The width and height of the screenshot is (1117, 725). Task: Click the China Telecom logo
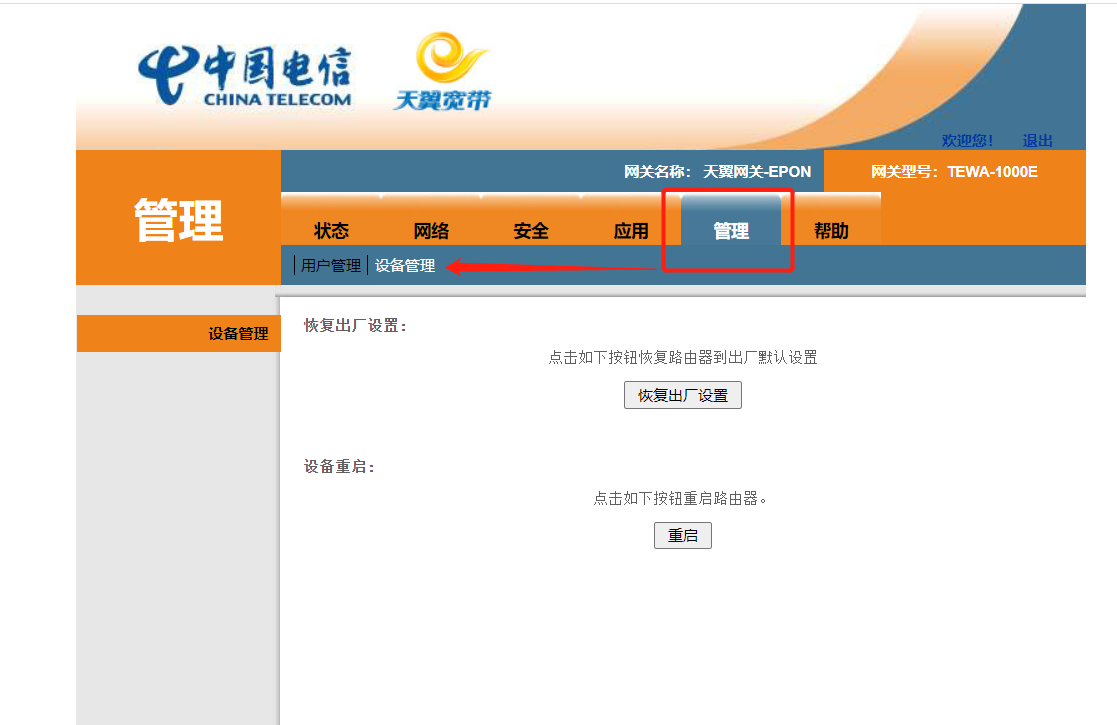[245, 76]
